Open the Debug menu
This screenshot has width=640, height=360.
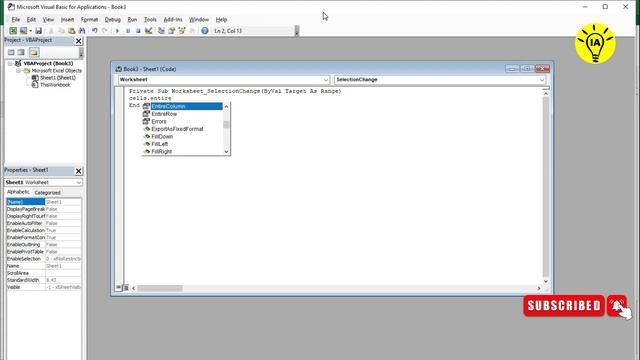click(113, 20)
